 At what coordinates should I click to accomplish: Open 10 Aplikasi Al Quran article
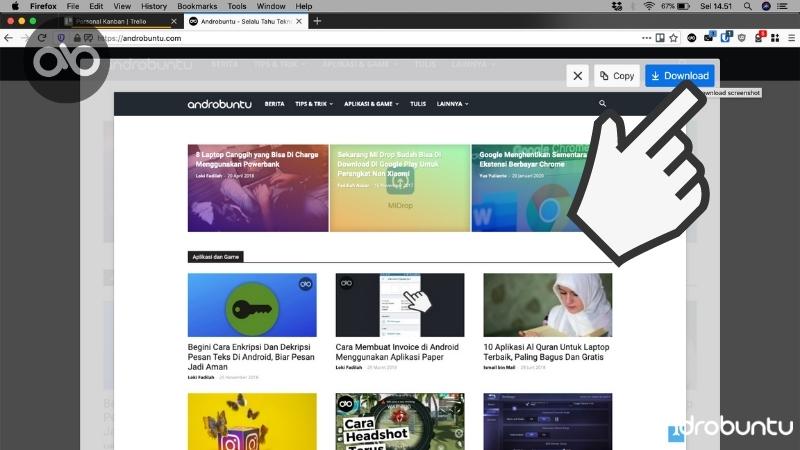[546, 352]
